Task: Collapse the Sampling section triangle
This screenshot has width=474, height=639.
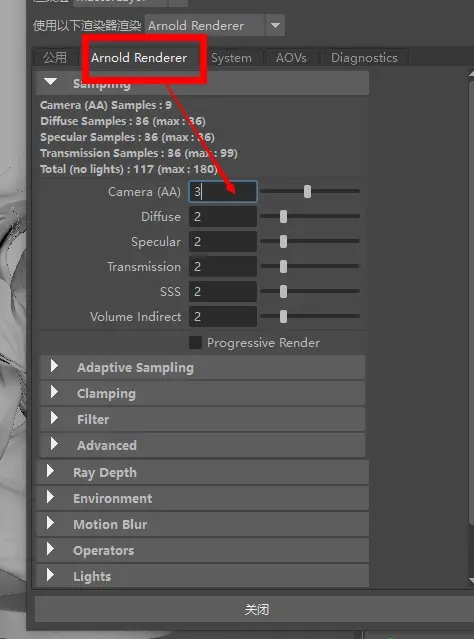Action: point(51,82)
